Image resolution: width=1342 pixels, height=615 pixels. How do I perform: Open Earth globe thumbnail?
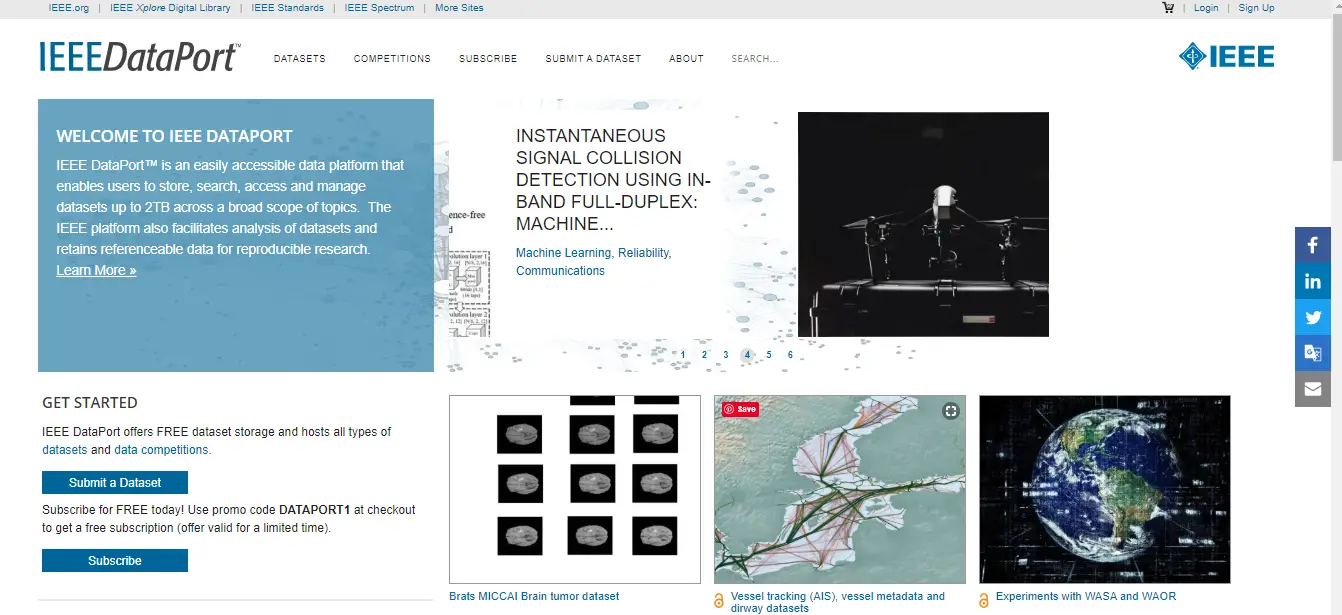tap(1105, 489)
